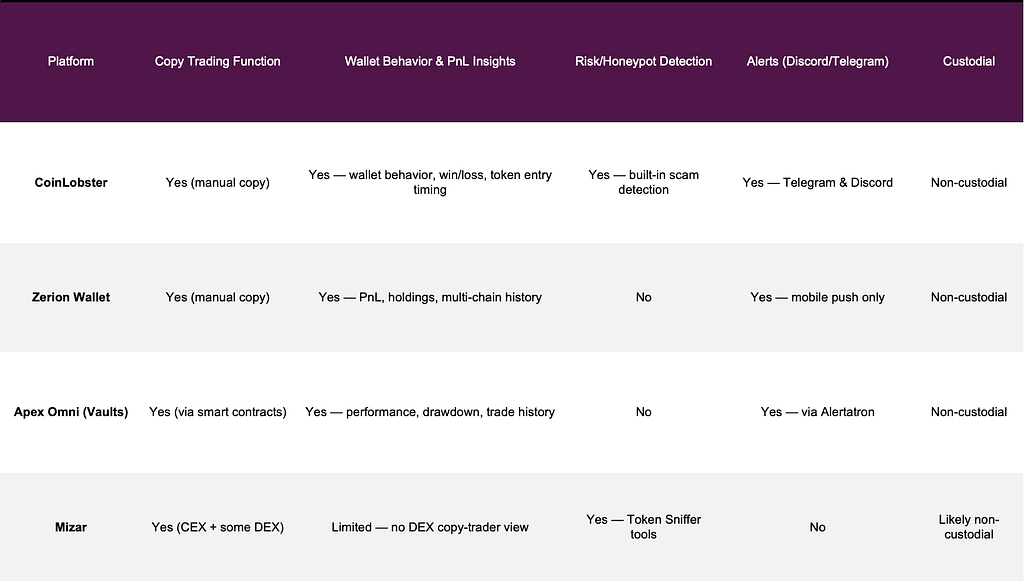Screen dimensions: 1024x581
Task: Select the Telegram & Discord alerts cell
Action: point(818,183)
